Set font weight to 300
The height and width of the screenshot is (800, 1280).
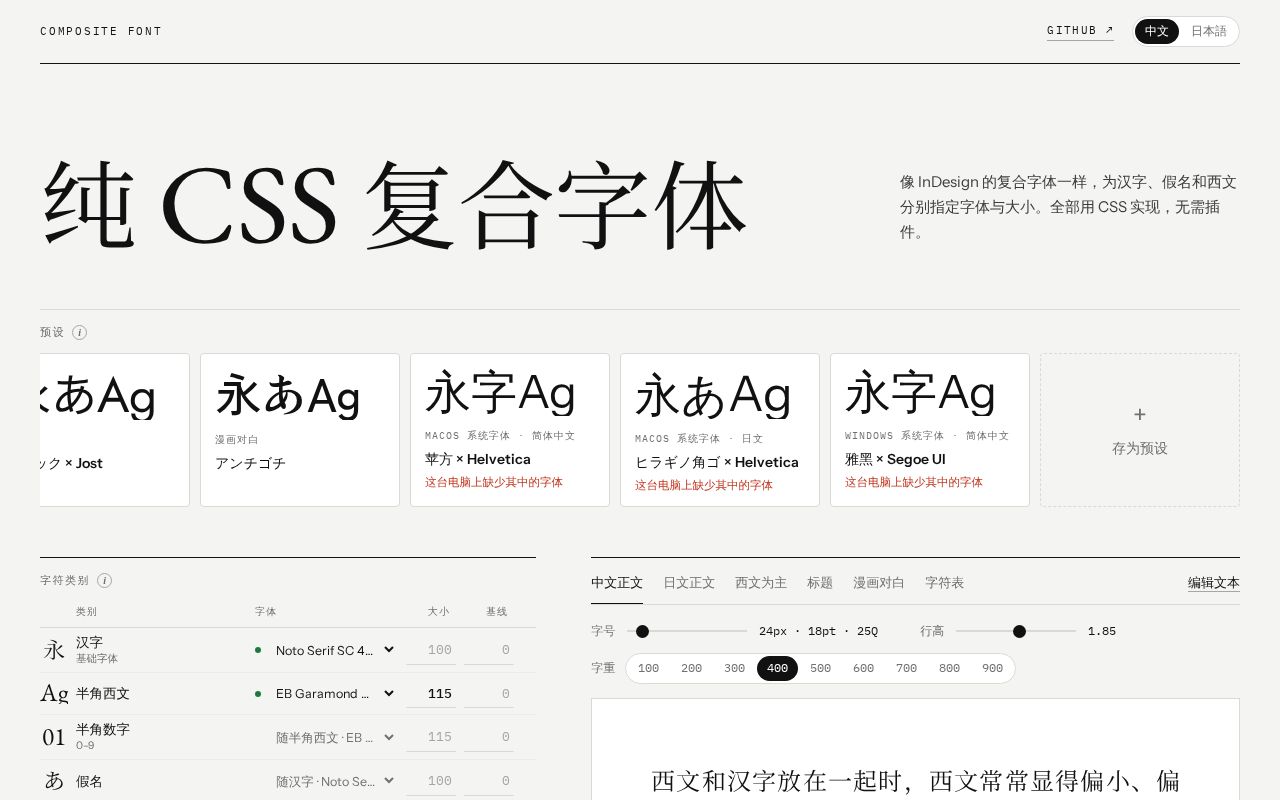tap(734, 668)
